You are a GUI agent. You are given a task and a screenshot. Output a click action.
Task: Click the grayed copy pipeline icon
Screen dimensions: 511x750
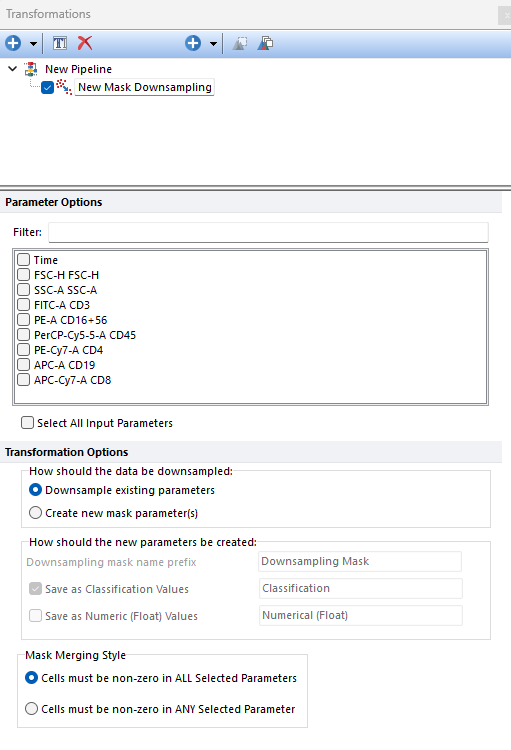click(240, 43)
